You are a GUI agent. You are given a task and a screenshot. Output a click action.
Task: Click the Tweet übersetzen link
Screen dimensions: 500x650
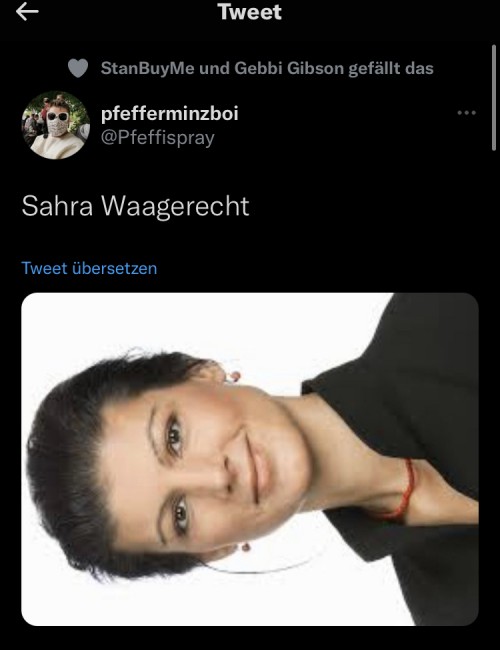point(89,268)
